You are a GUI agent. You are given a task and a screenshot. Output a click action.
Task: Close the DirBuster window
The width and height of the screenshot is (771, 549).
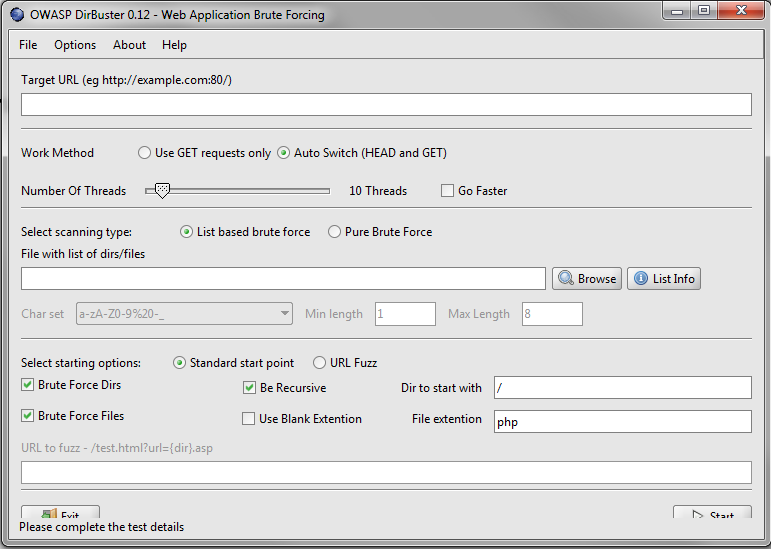[741, 10]
